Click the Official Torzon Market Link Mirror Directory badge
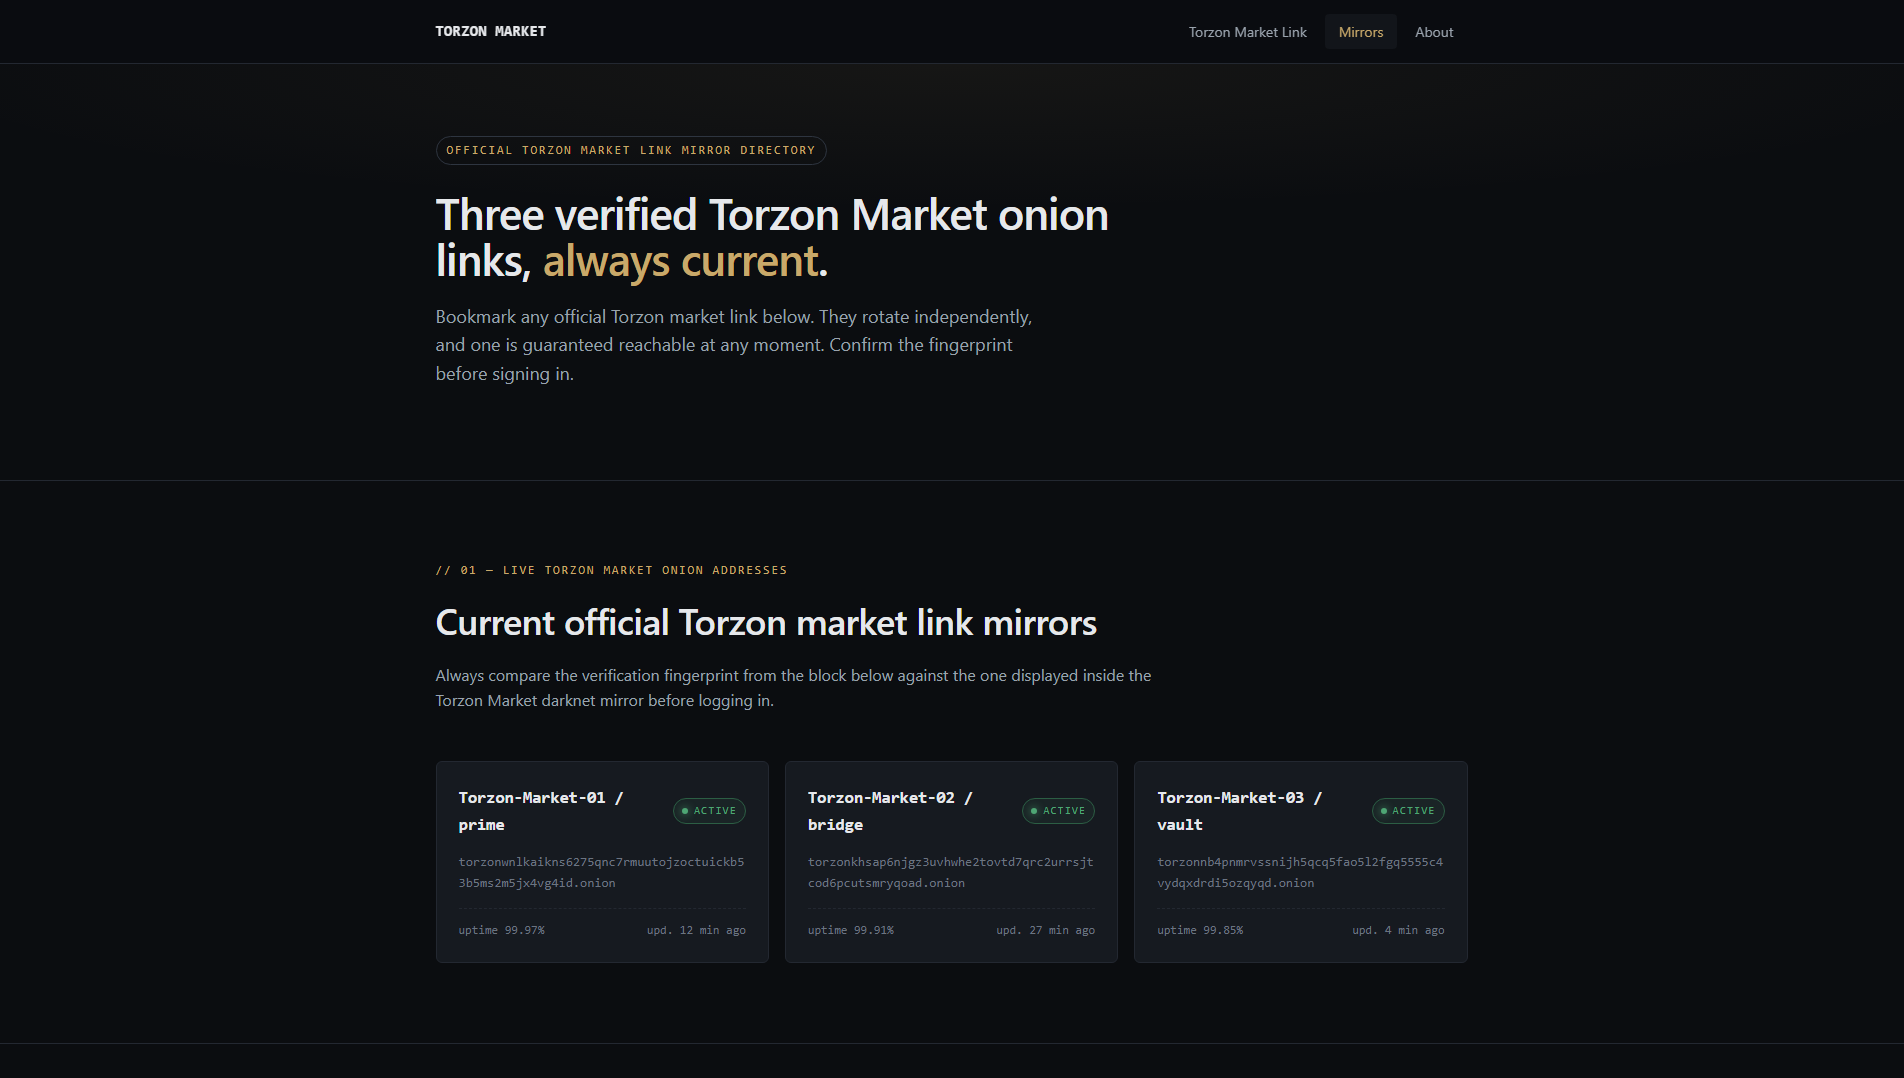The image size is (1904, 1078). [631, 150]
